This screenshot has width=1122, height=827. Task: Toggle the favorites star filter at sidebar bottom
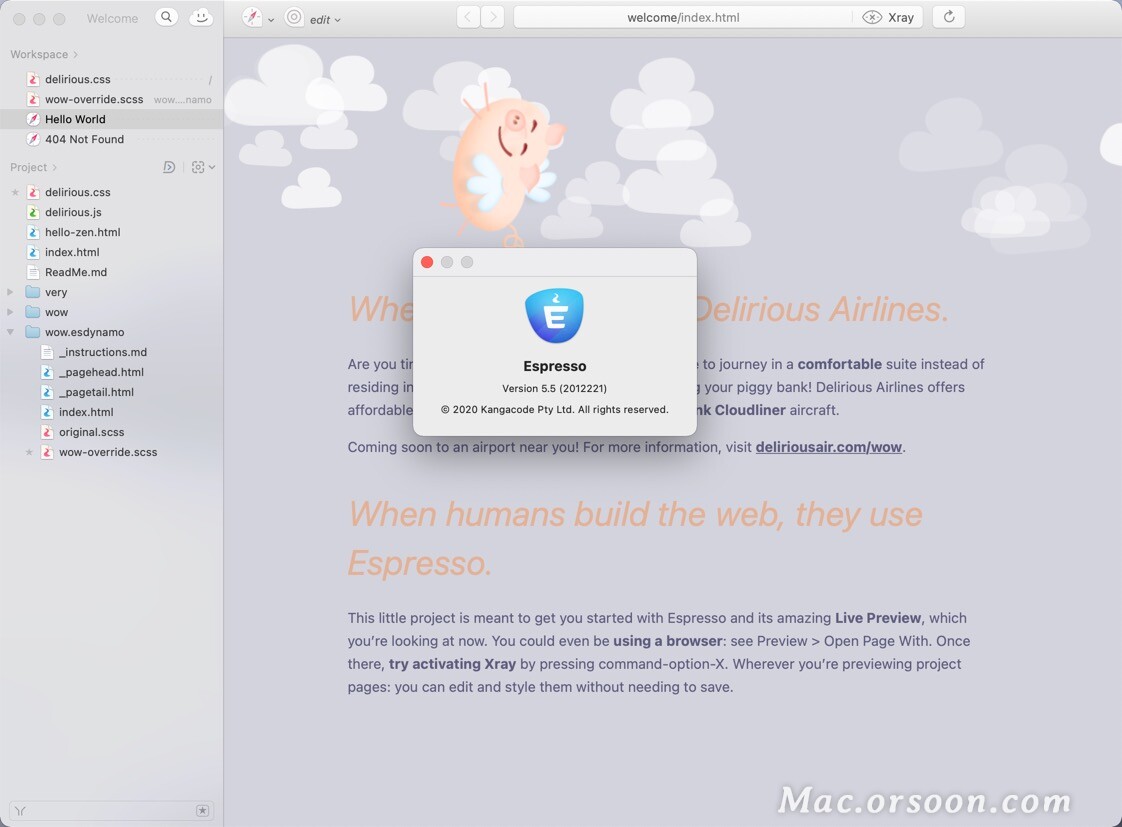point(203,811)
